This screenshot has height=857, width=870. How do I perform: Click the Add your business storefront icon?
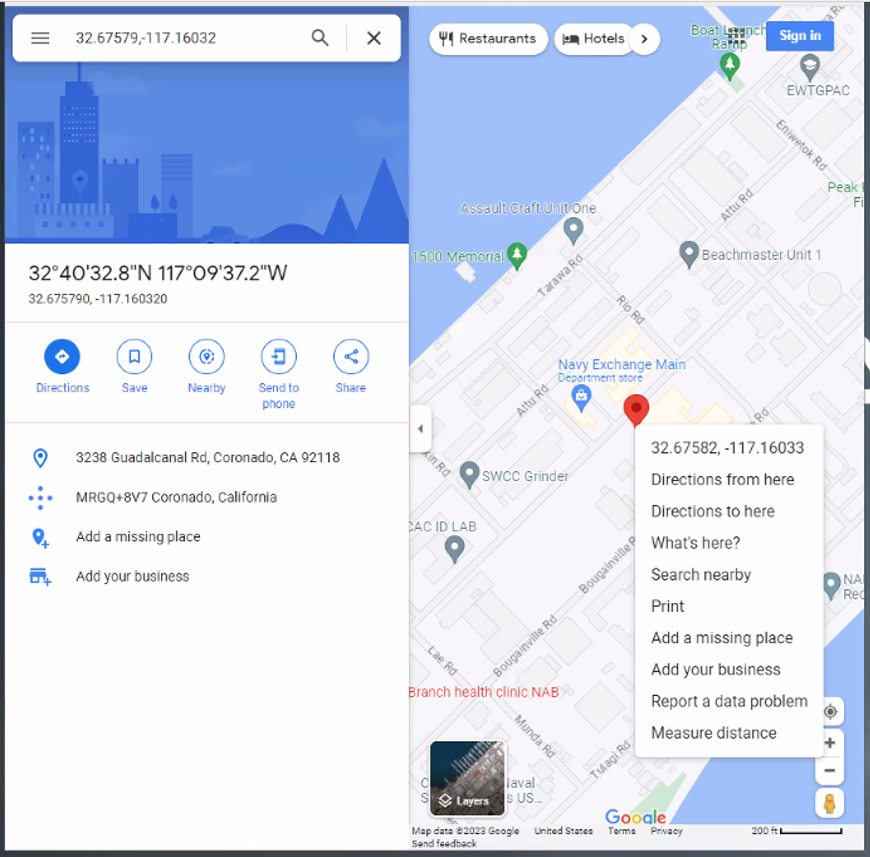[x=40, y=577]
